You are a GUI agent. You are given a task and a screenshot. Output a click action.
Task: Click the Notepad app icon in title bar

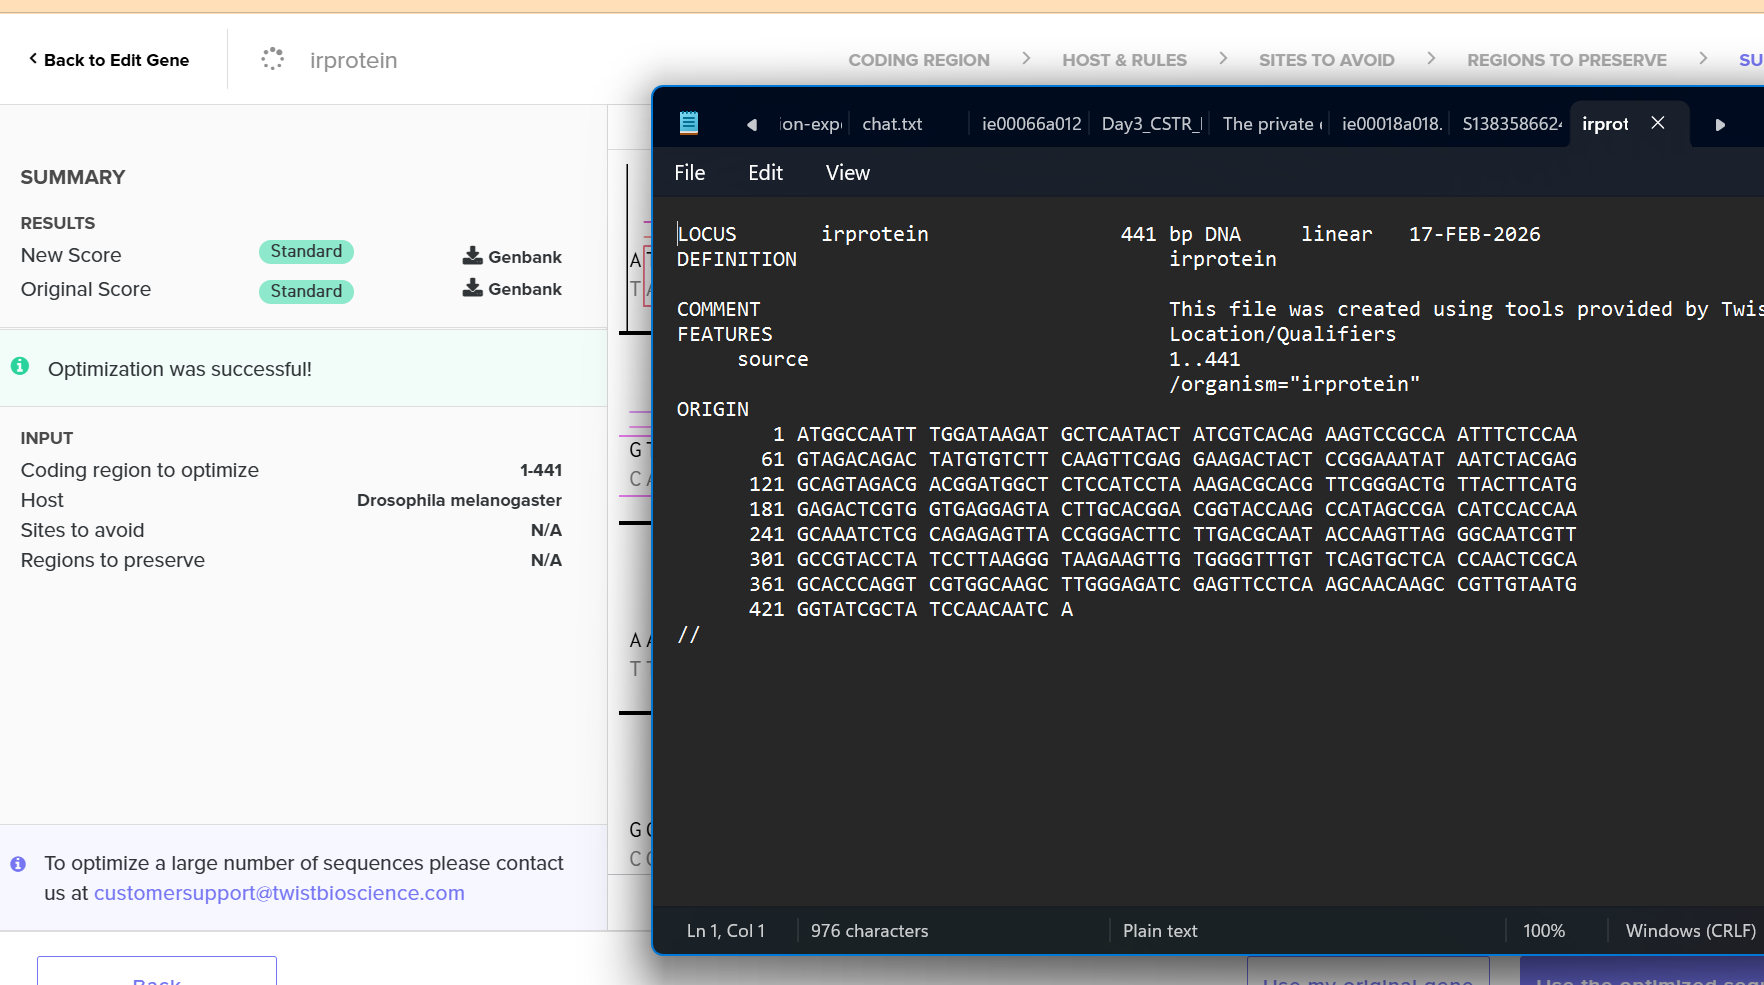[x=688, y=123]
